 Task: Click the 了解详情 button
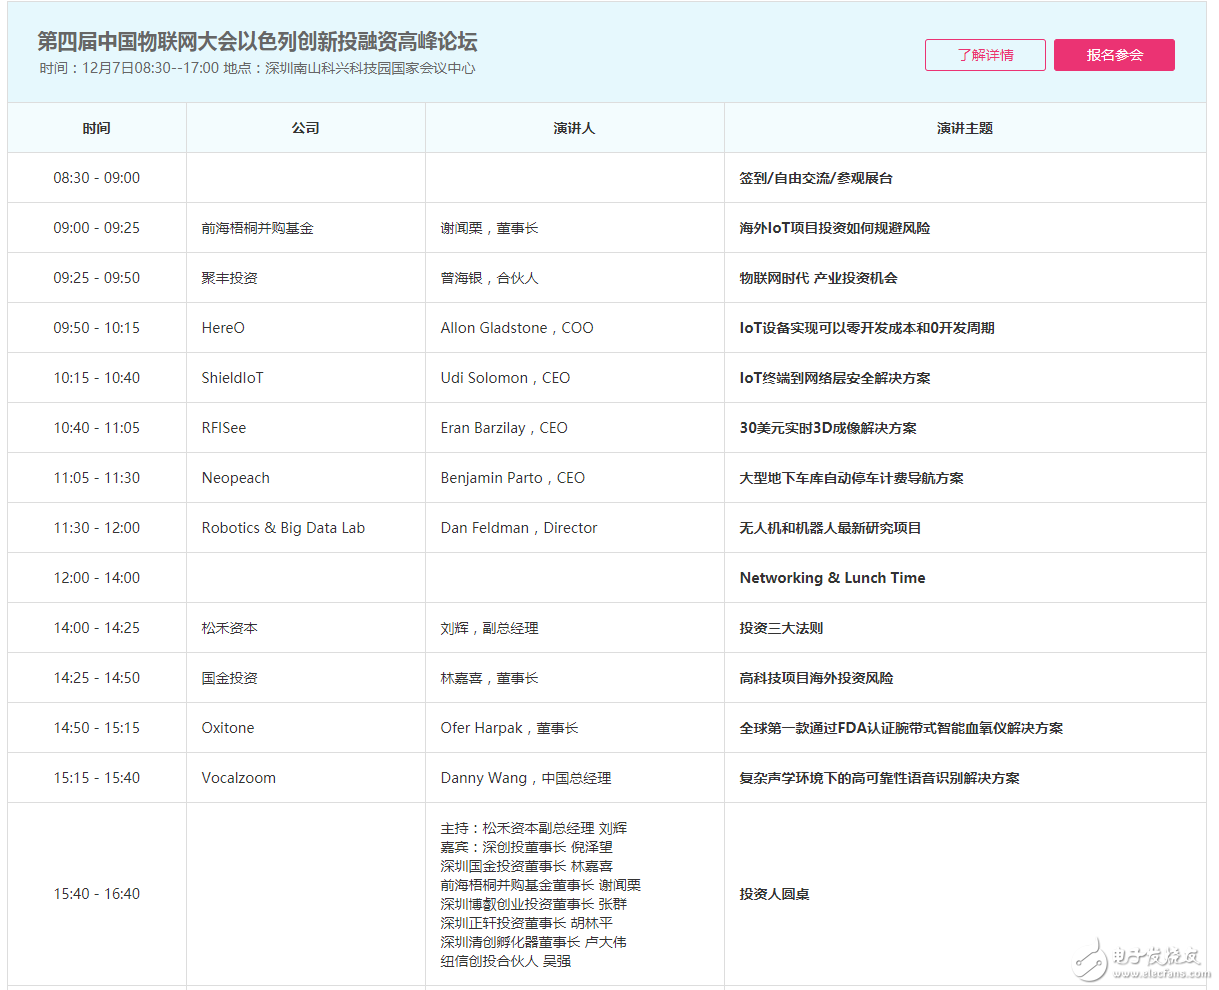pos(985,55)
